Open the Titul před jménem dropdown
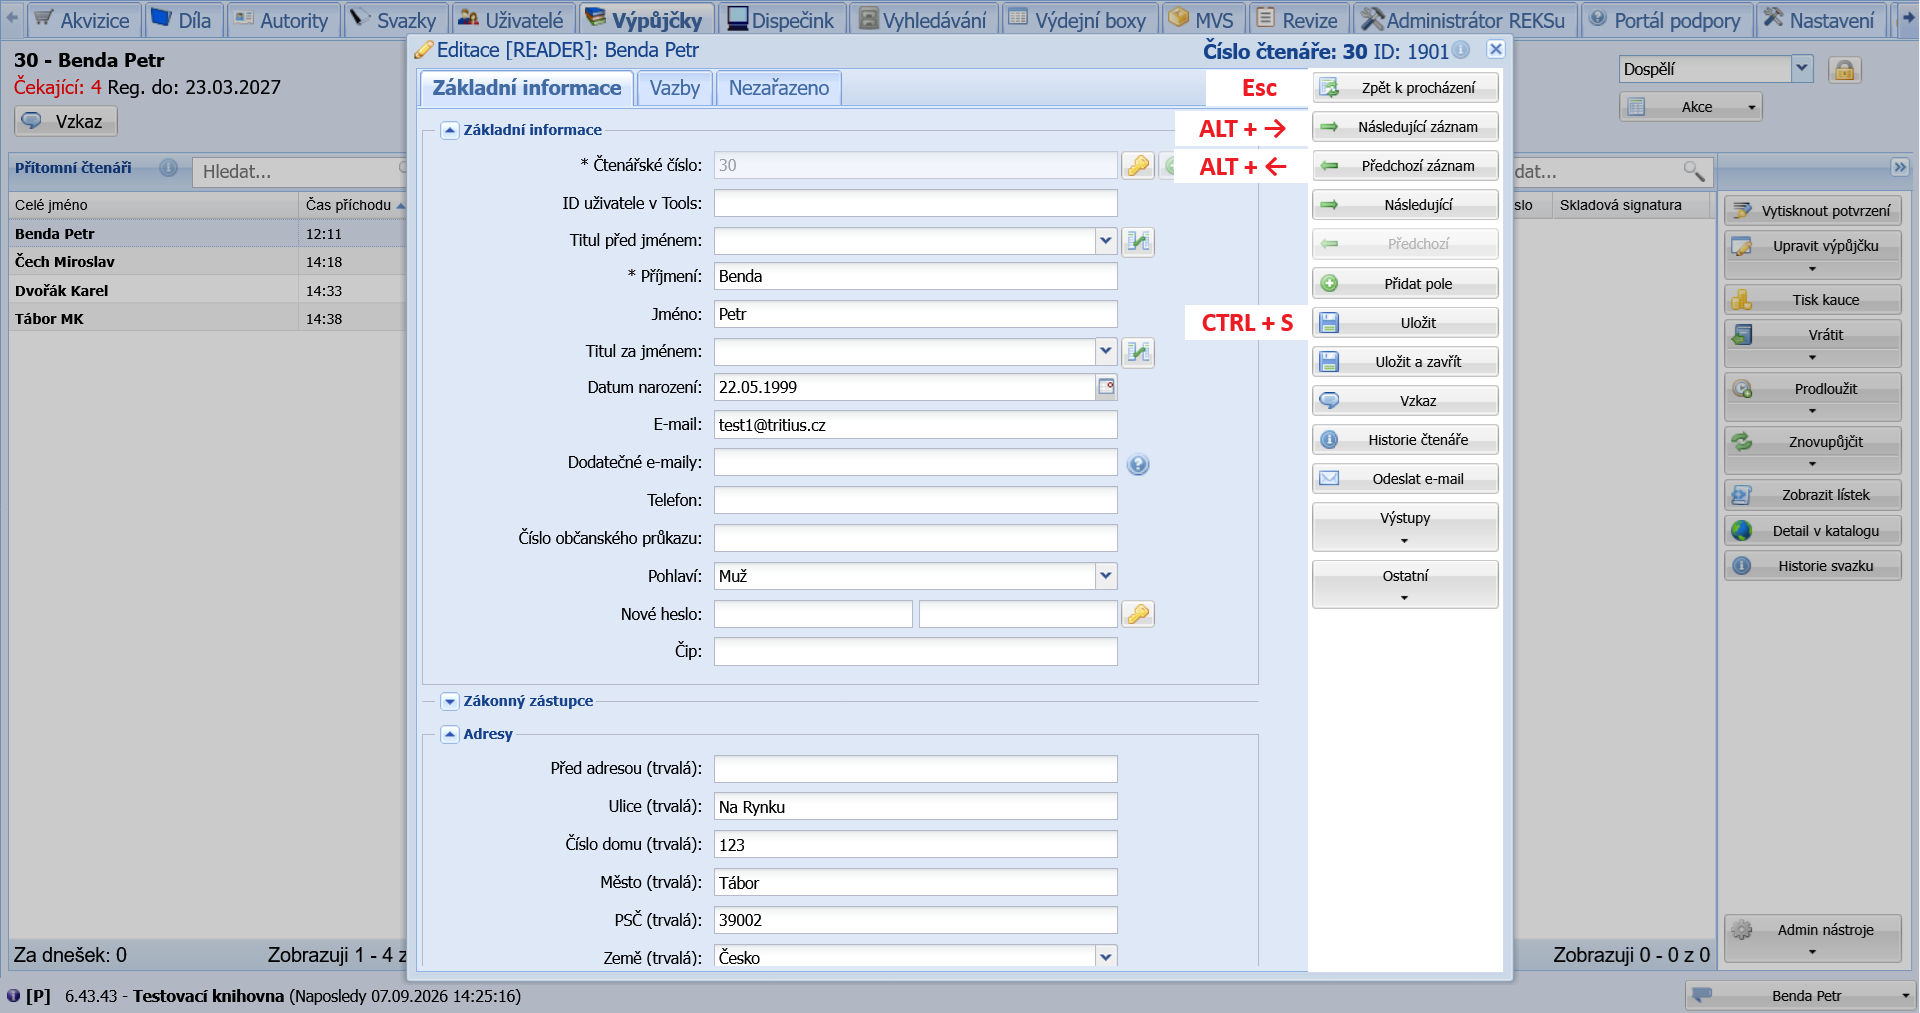 1105,241
